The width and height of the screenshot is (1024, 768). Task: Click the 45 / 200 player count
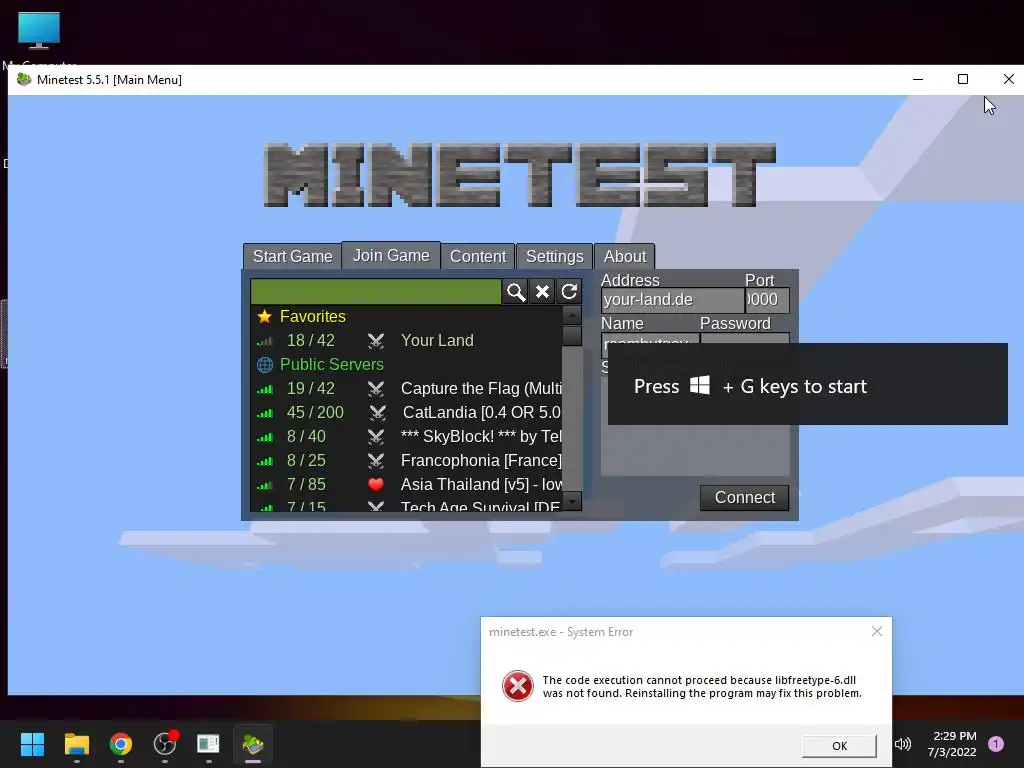point(315,413)
